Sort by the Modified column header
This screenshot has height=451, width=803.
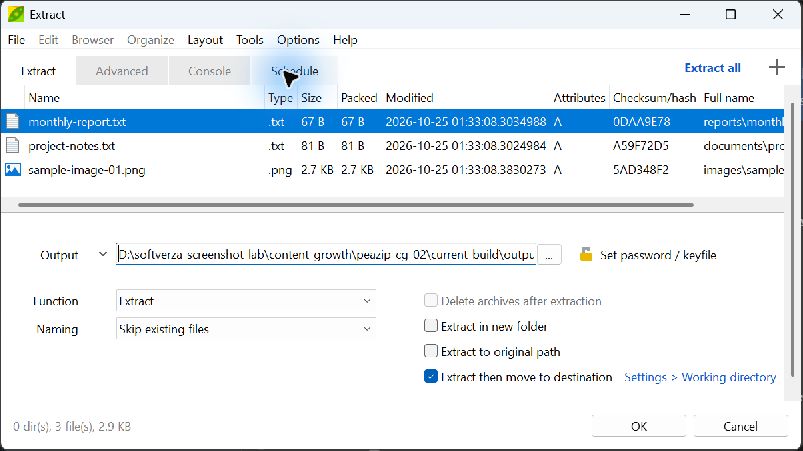(409, 97)
